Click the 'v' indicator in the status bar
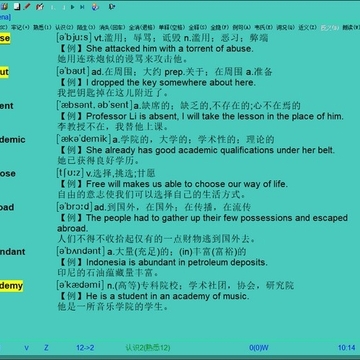The image size is (360, 360). pyautogui.click(x=27, y=348)
